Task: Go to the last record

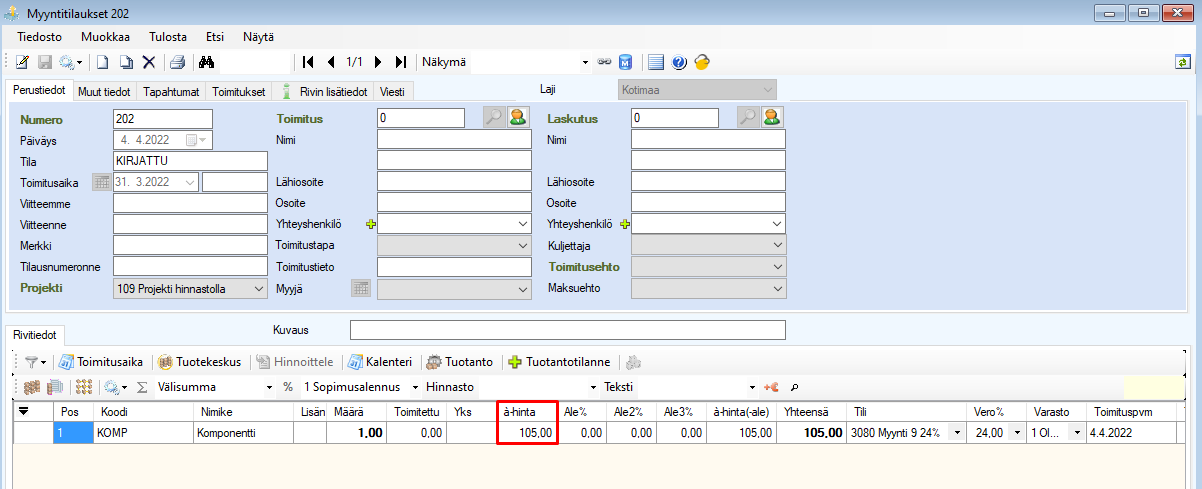Action: pos(401,62)
